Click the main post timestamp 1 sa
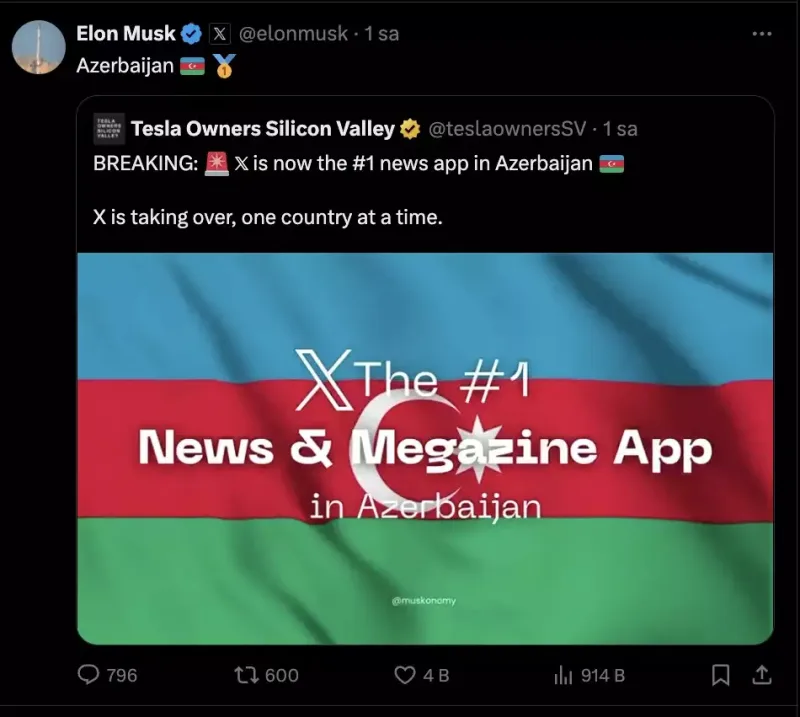Screen dimensions: 800x717 (381, 34)
